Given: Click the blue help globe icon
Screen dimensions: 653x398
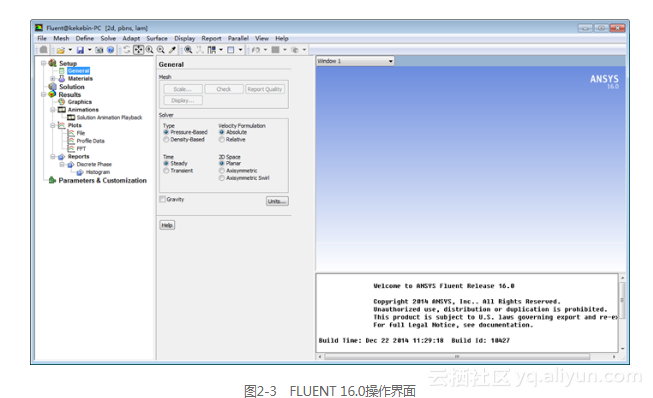Looking at the screenshot, I should point(110,50).
